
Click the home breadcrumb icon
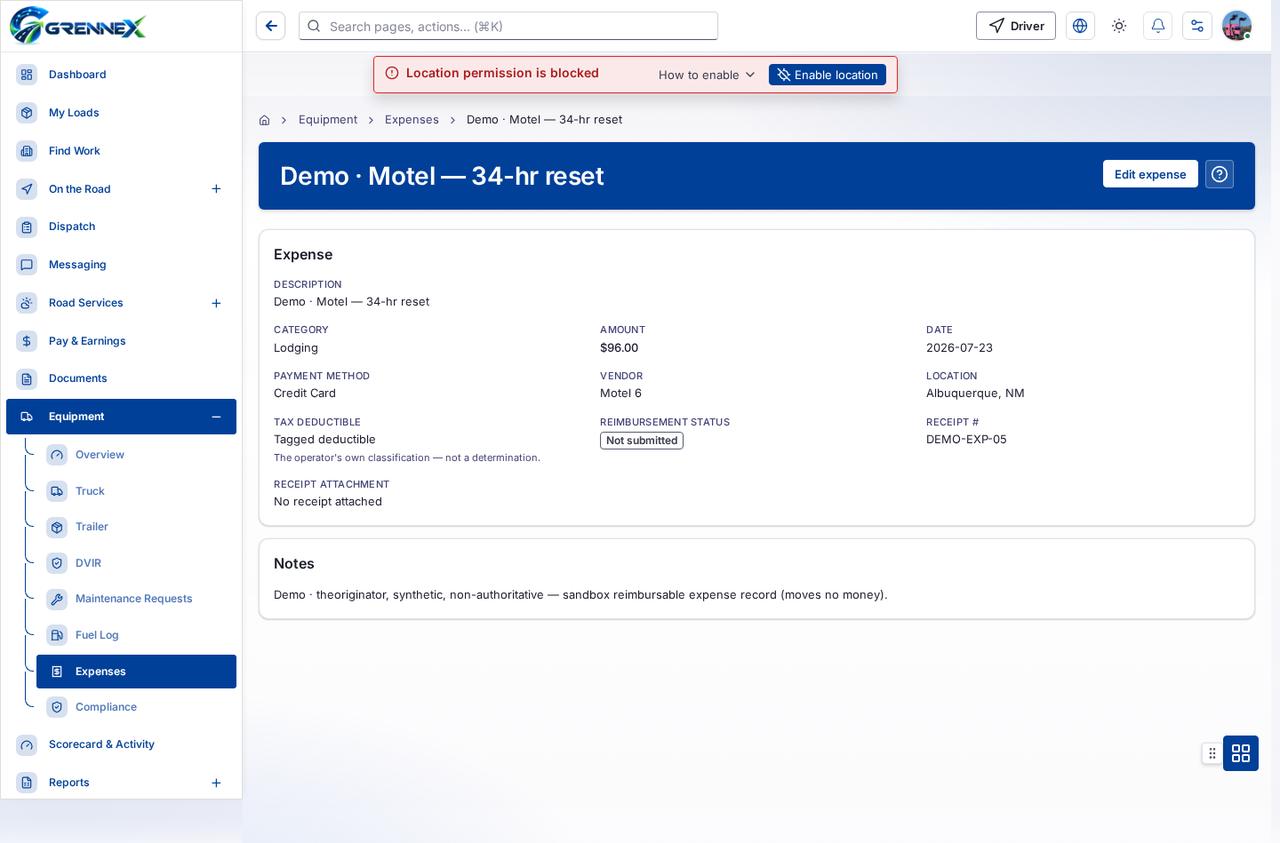pyautogui.click(x=264, y=120)
